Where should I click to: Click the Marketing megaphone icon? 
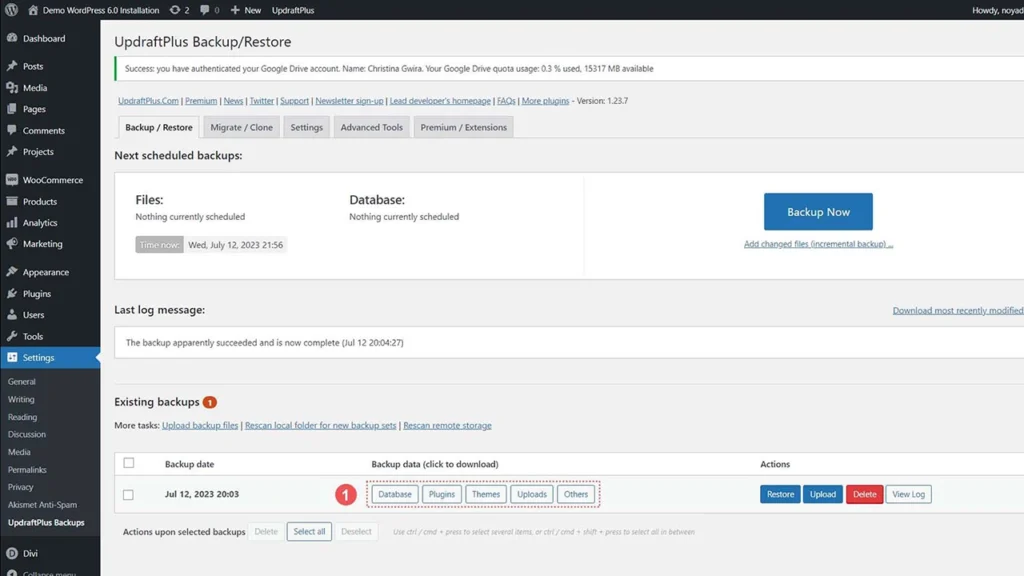point(14,244)
